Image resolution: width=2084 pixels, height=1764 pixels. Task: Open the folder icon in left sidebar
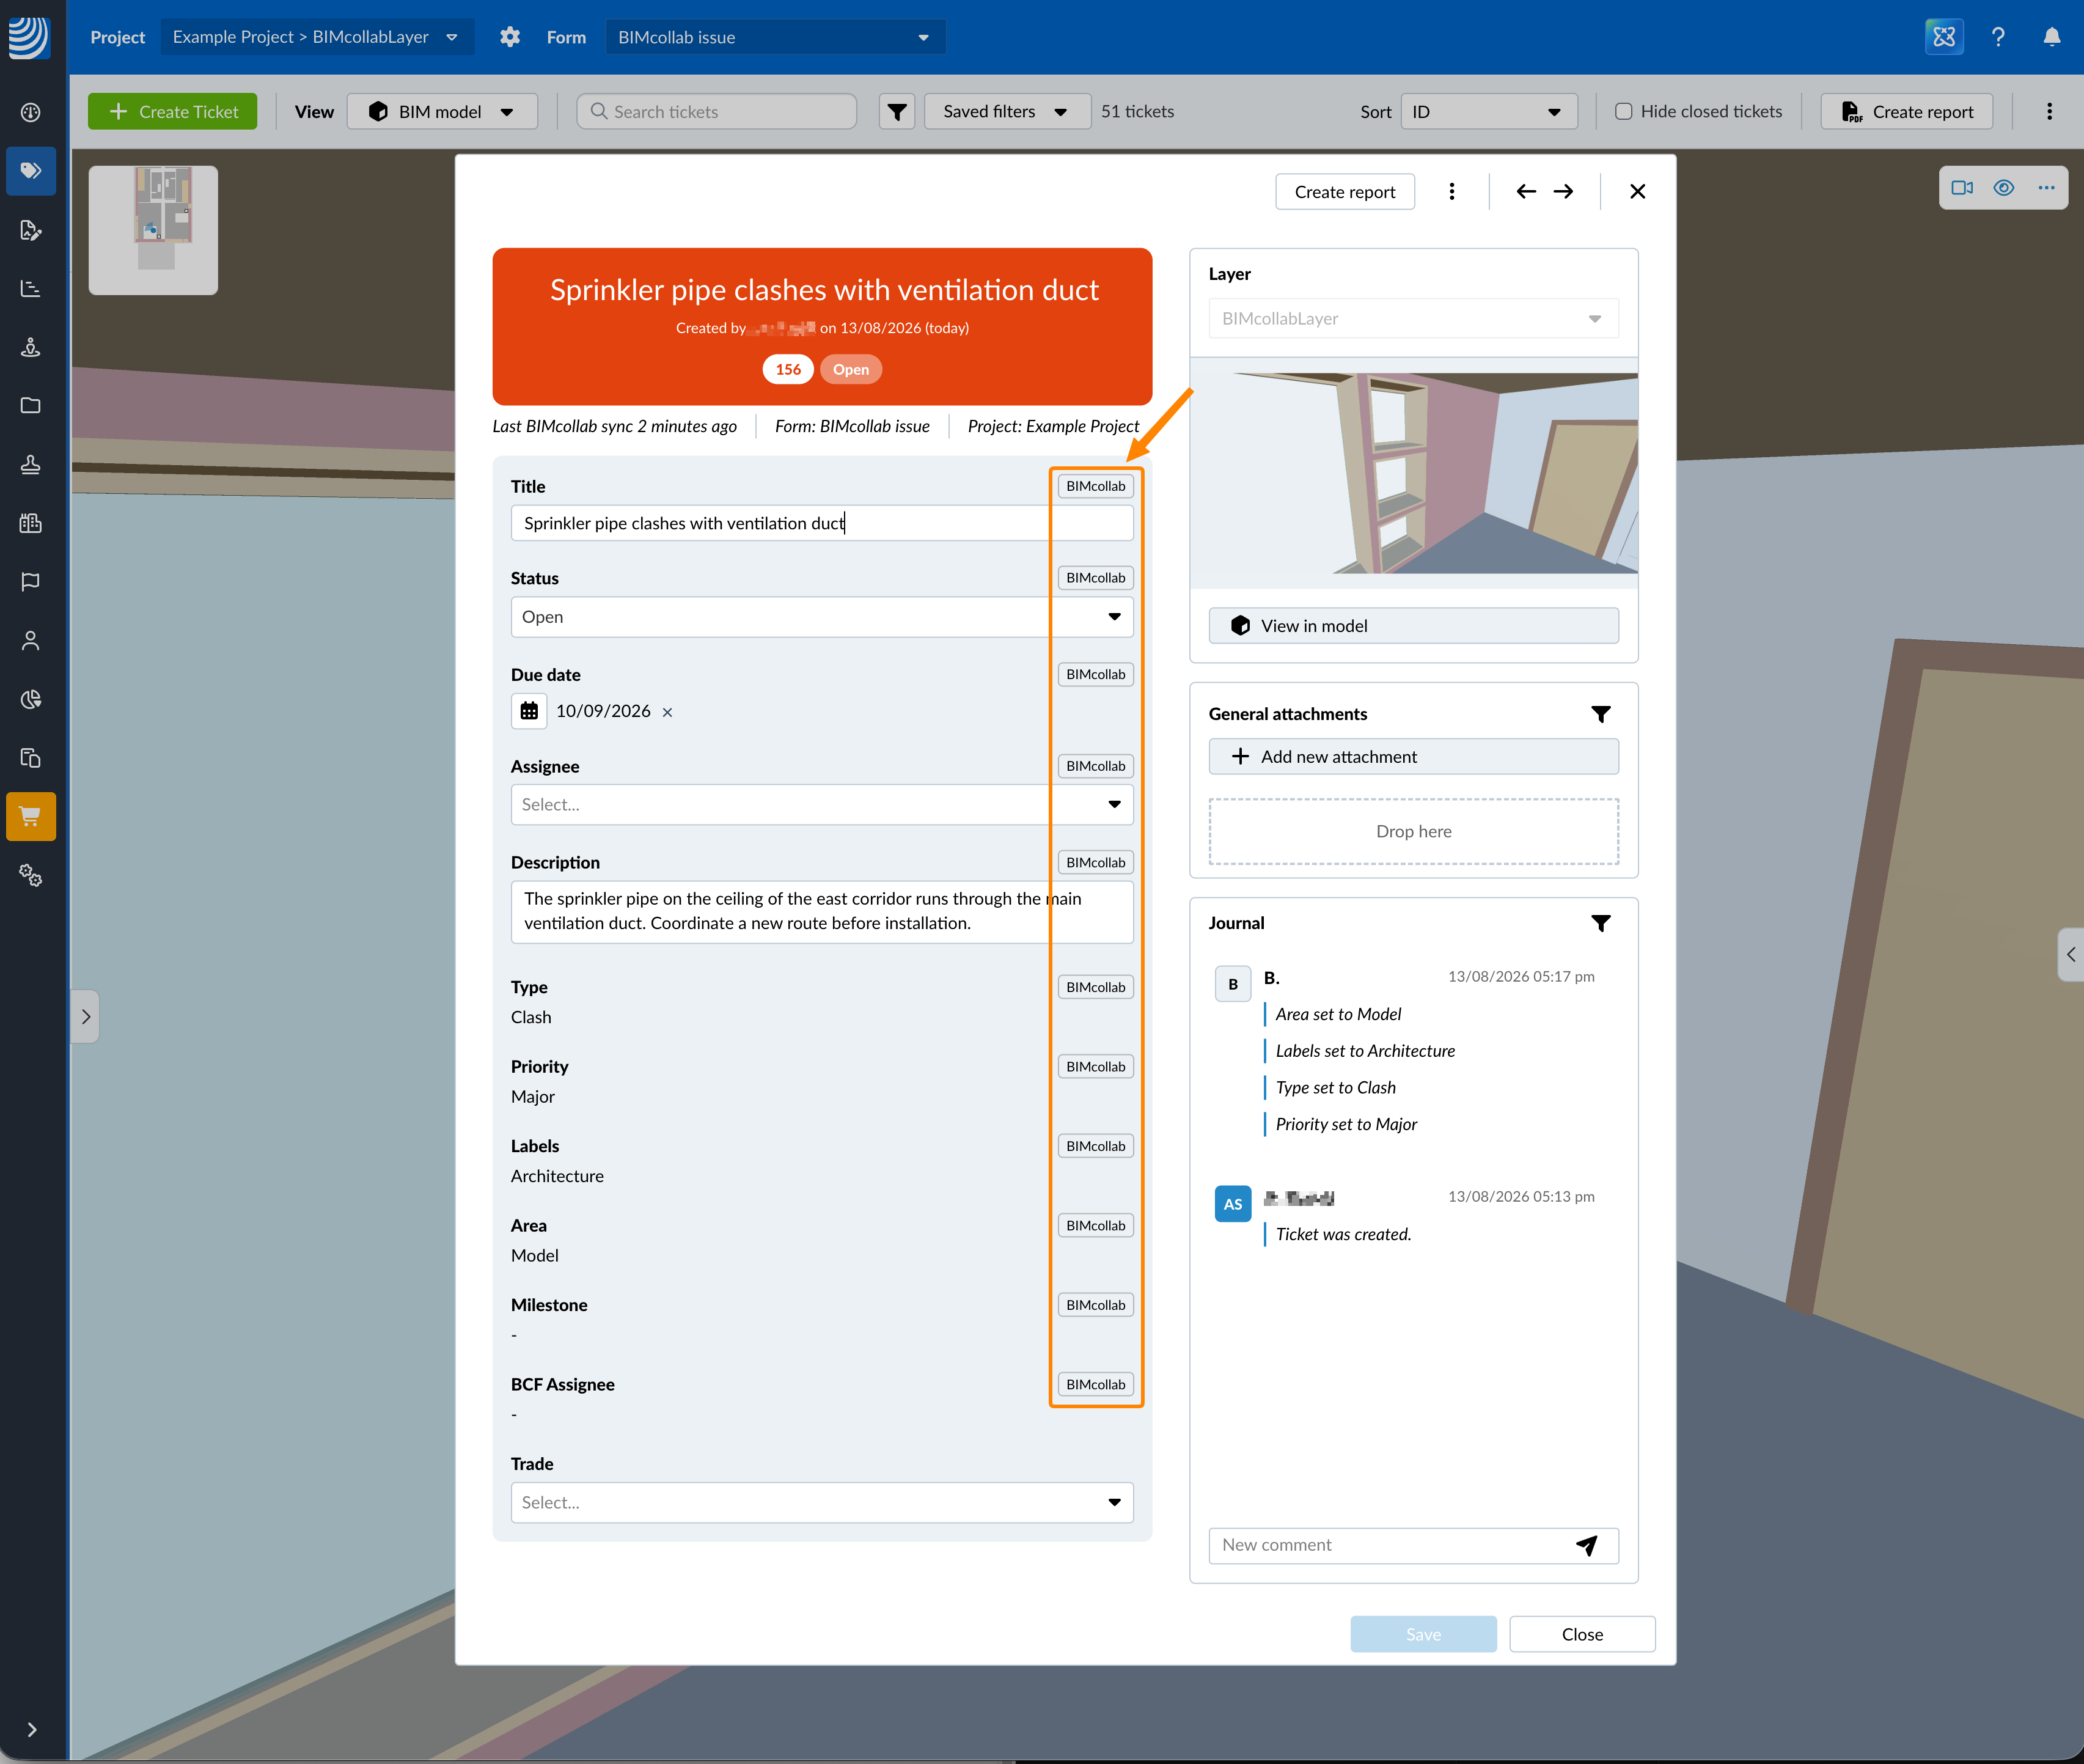31,406
